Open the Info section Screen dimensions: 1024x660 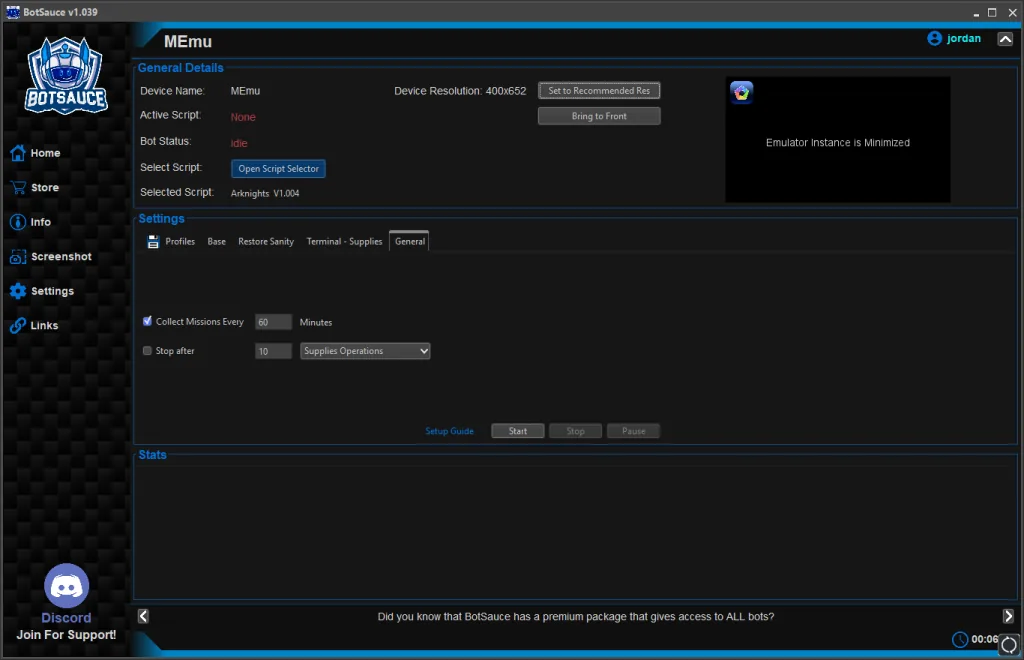tap(30, 222)
